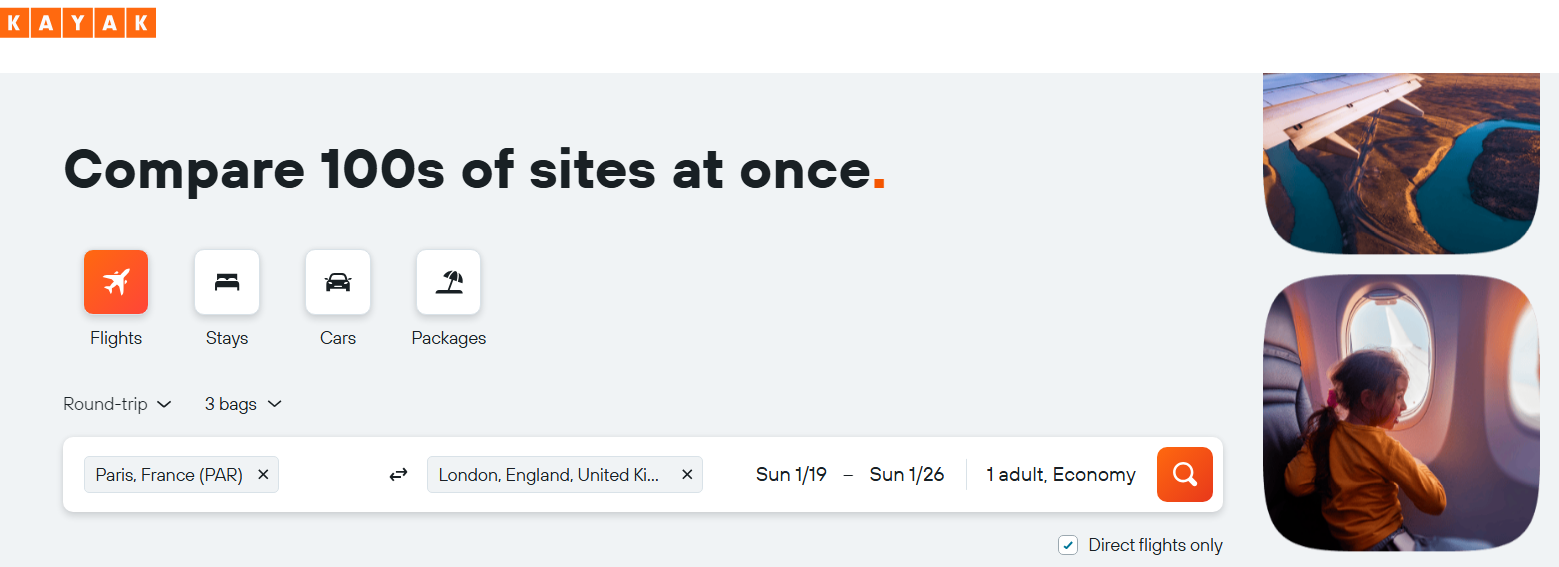Click the orange search magnifier button
The height and width of the screenshot is (567, 1559).
point(1185,474)
